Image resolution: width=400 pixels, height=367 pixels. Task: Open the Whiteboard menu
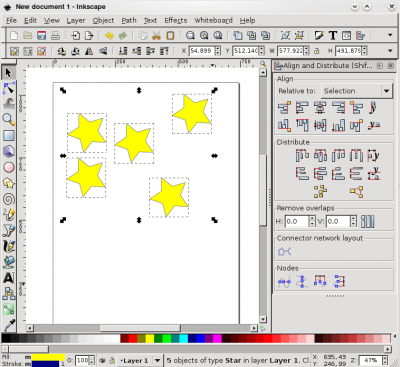pos(213,20)
